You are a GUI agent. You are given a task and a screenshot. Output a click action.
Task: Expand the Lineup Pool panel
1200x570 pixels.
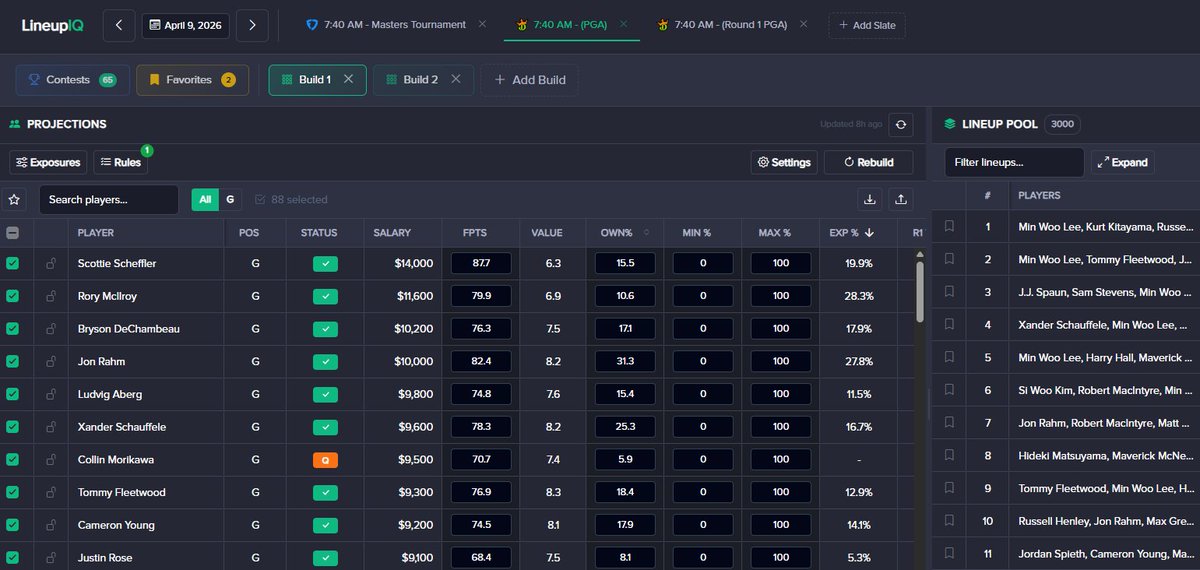coord(1123,162)
